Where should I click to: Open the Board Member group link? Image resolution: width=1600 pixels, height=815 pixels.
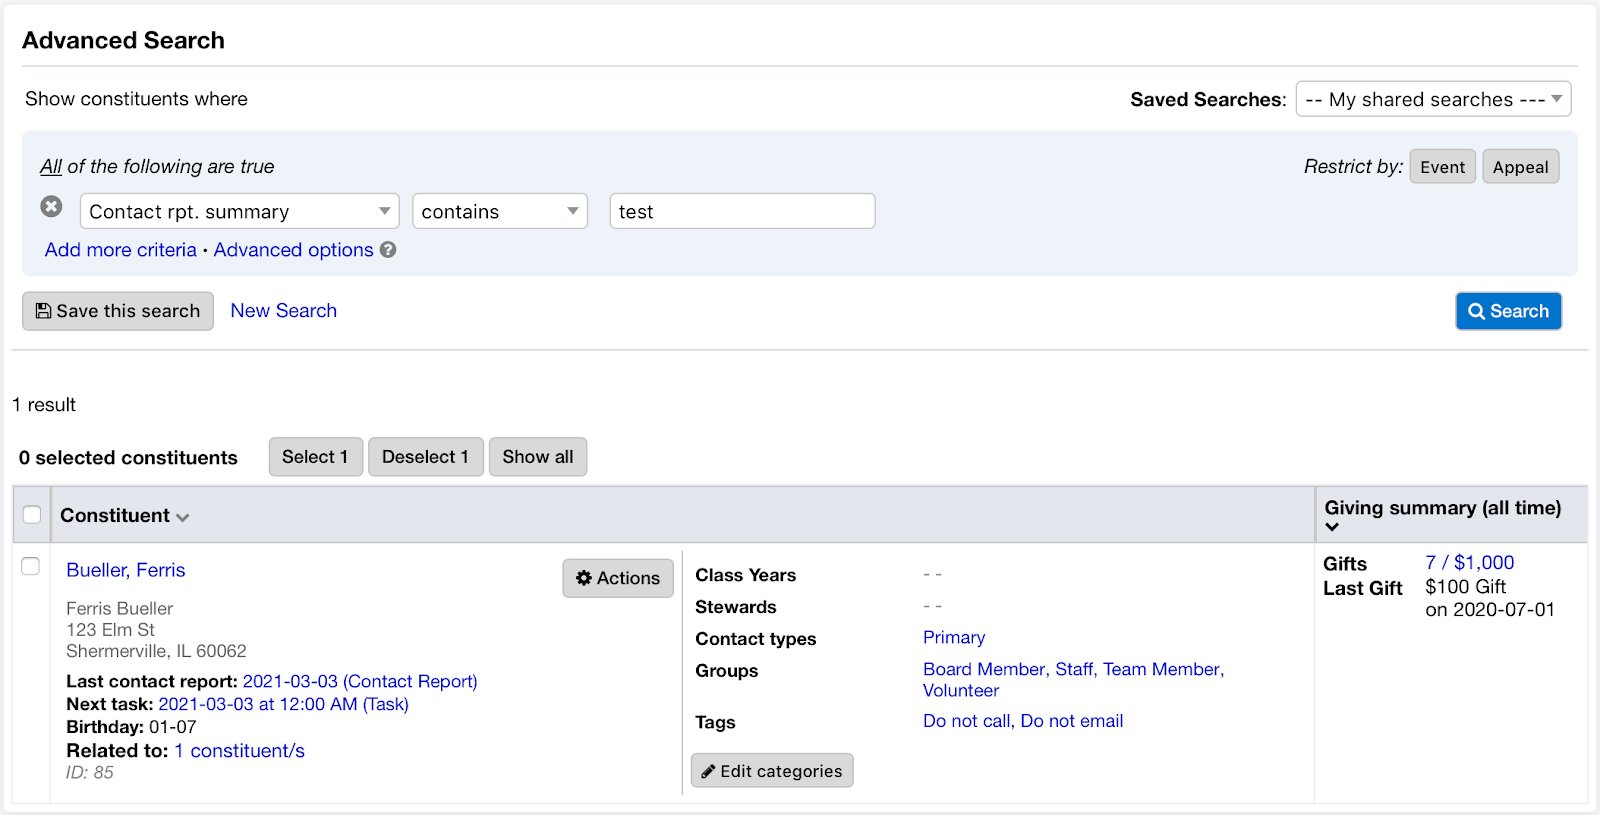tap(983, 669)
